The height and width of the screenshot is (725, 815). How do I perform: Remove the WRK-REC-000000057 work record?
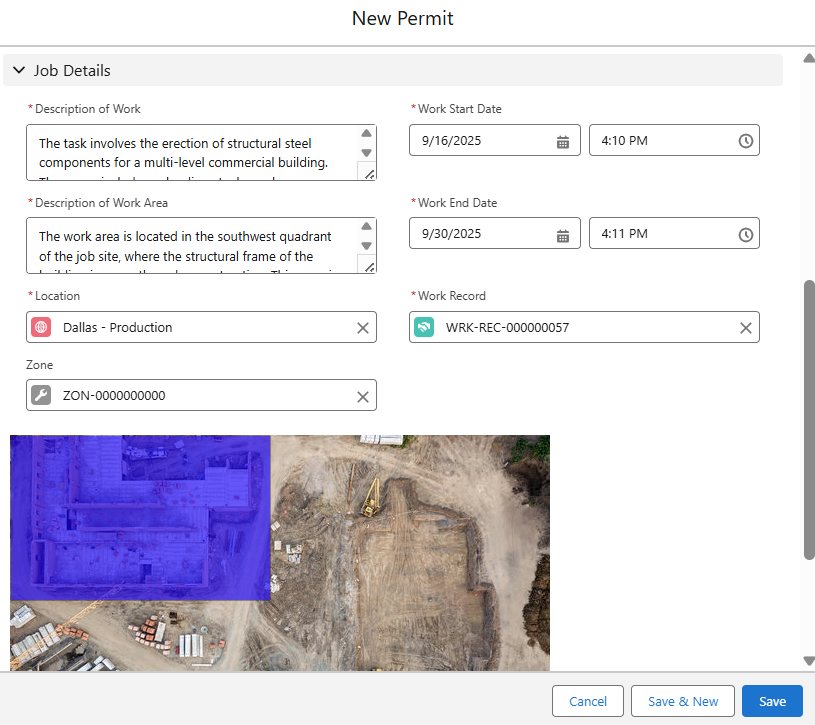(x=745, y=328)
